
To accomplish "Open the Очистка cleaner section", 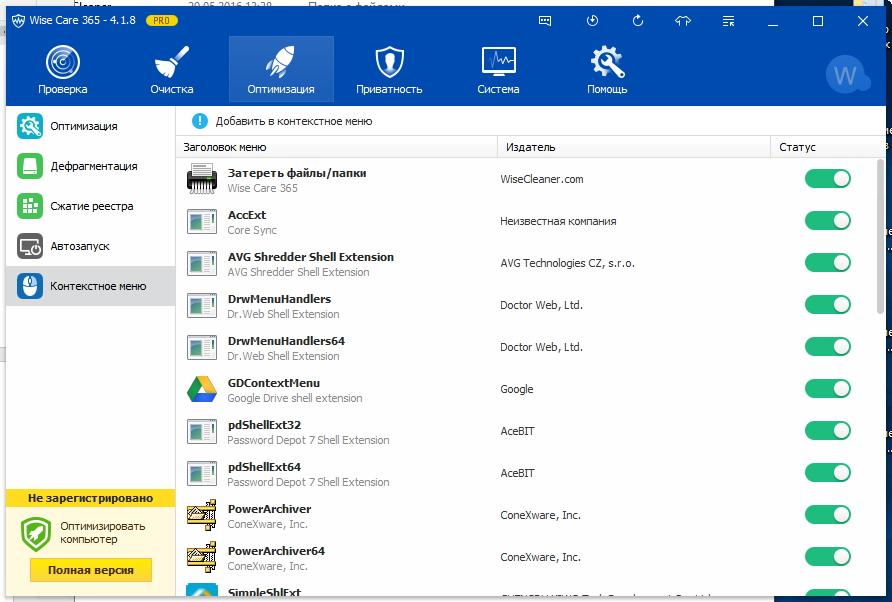I will 172,70.
